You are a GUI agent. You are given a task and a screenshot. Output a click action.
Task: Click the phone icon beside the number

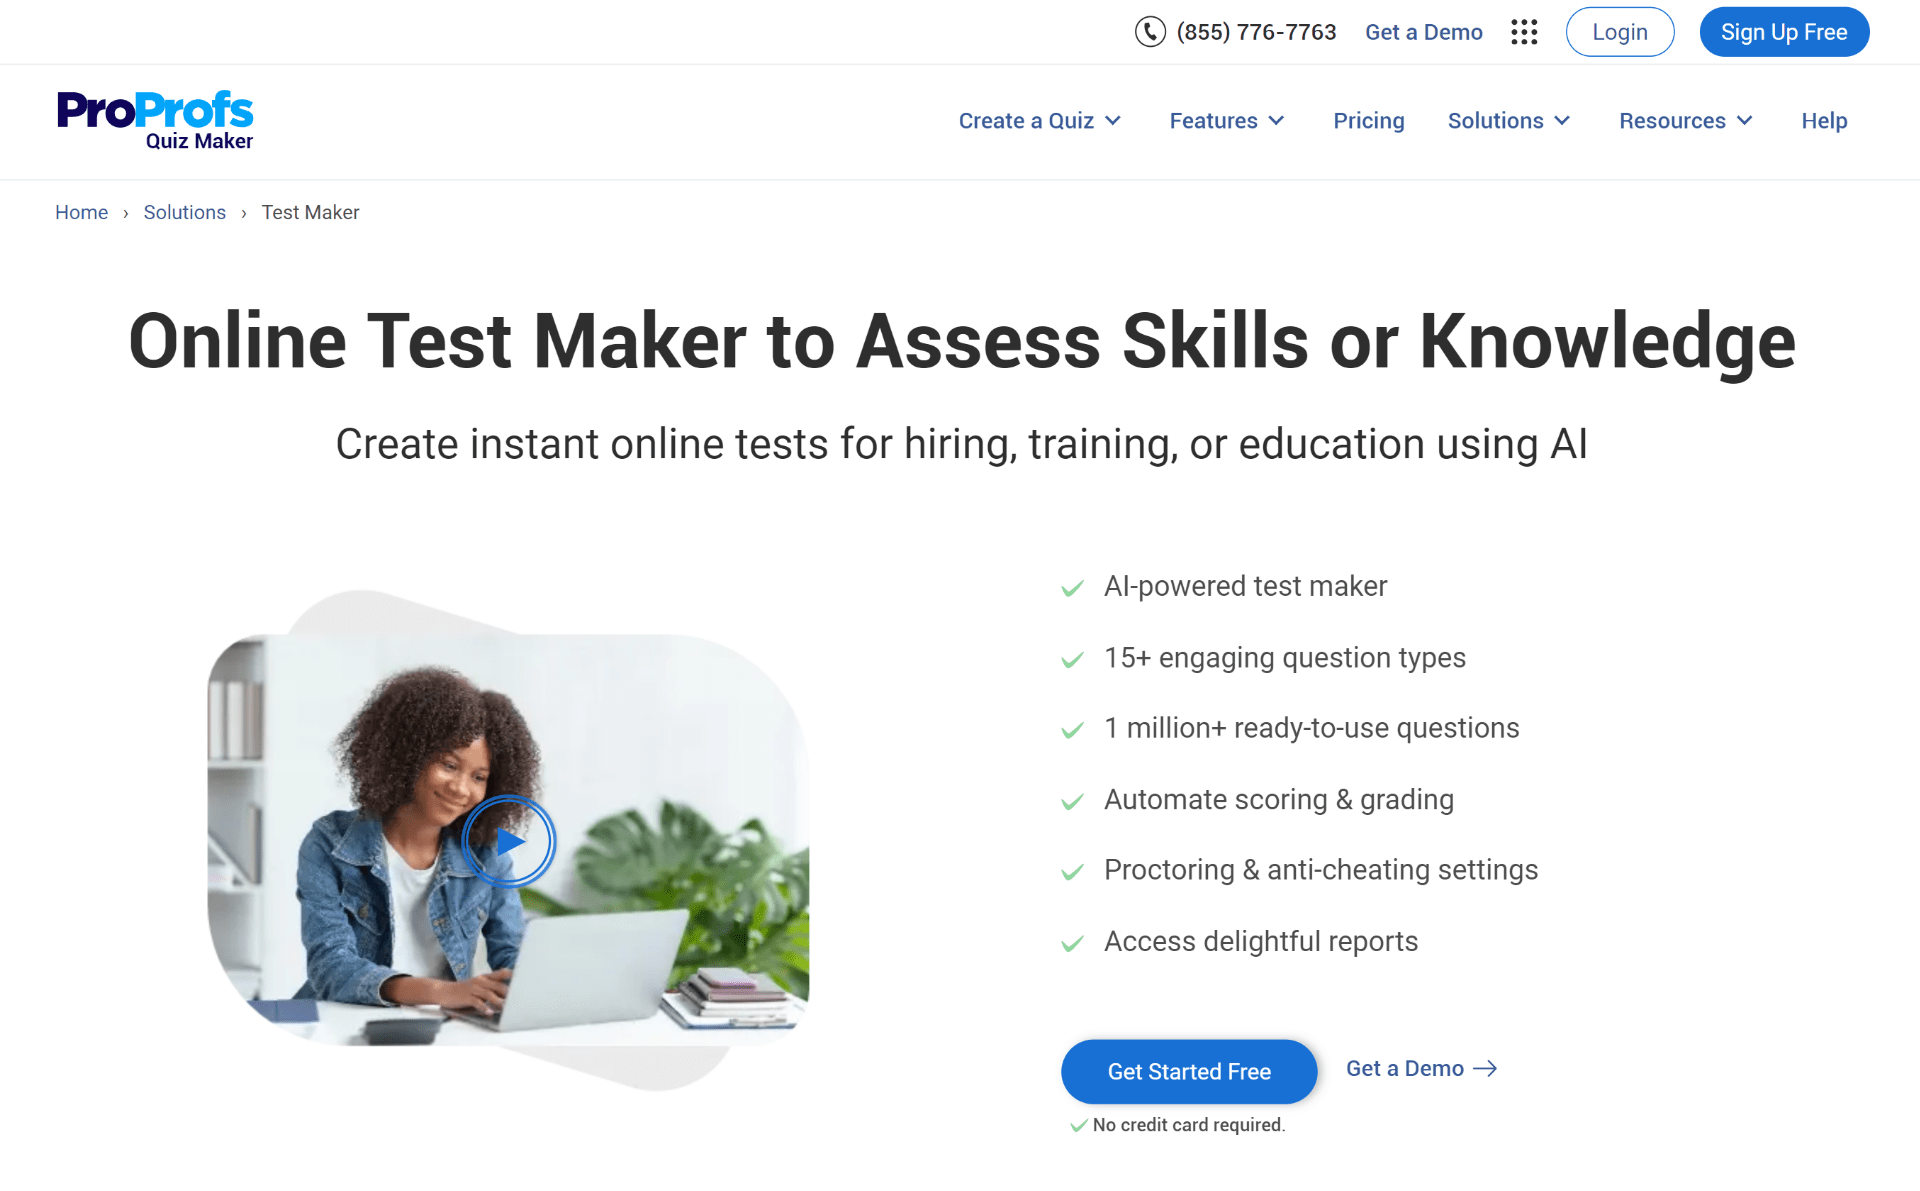[1150, 32]
